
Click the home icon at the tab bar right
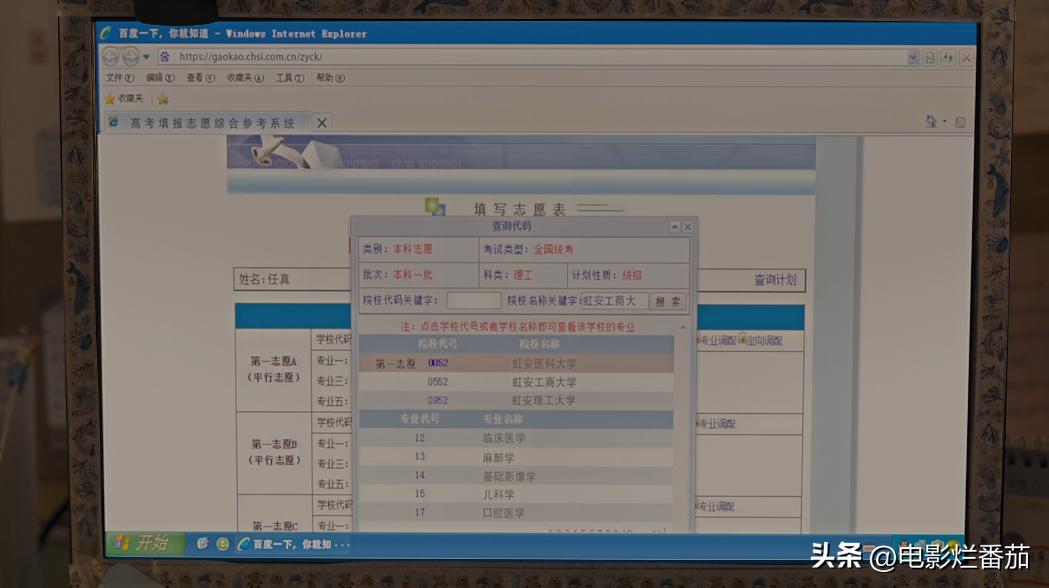click(x=929, y=120)
